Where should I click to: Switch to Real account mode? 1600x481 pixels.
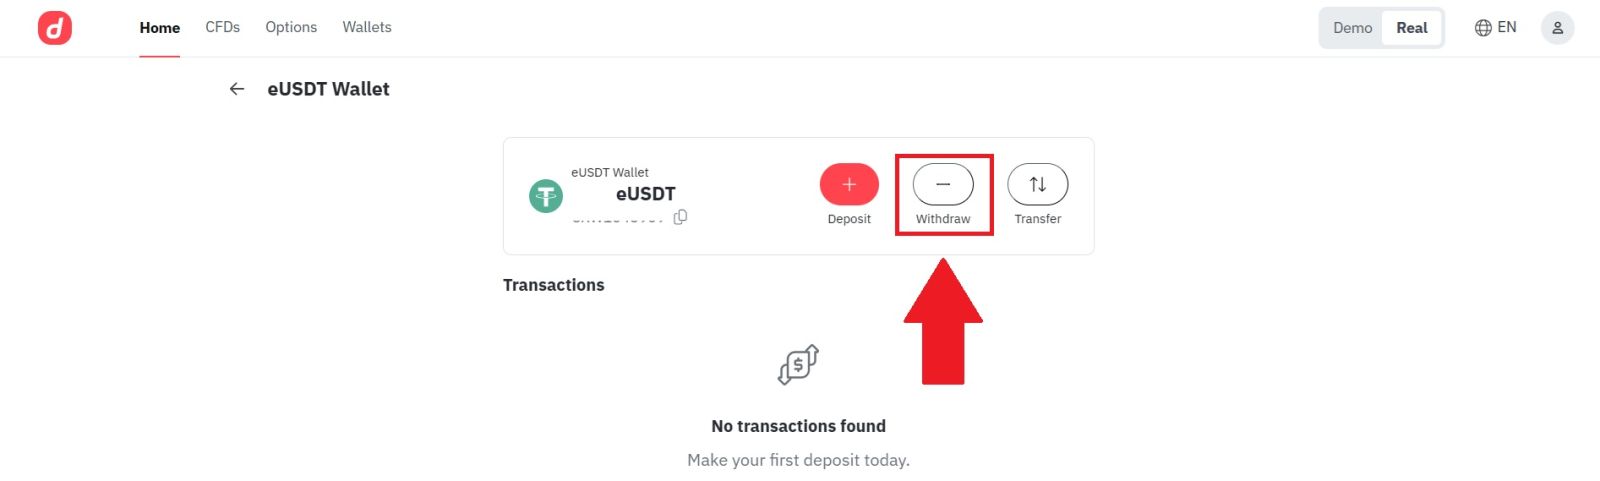click(x=1411, y=28)
